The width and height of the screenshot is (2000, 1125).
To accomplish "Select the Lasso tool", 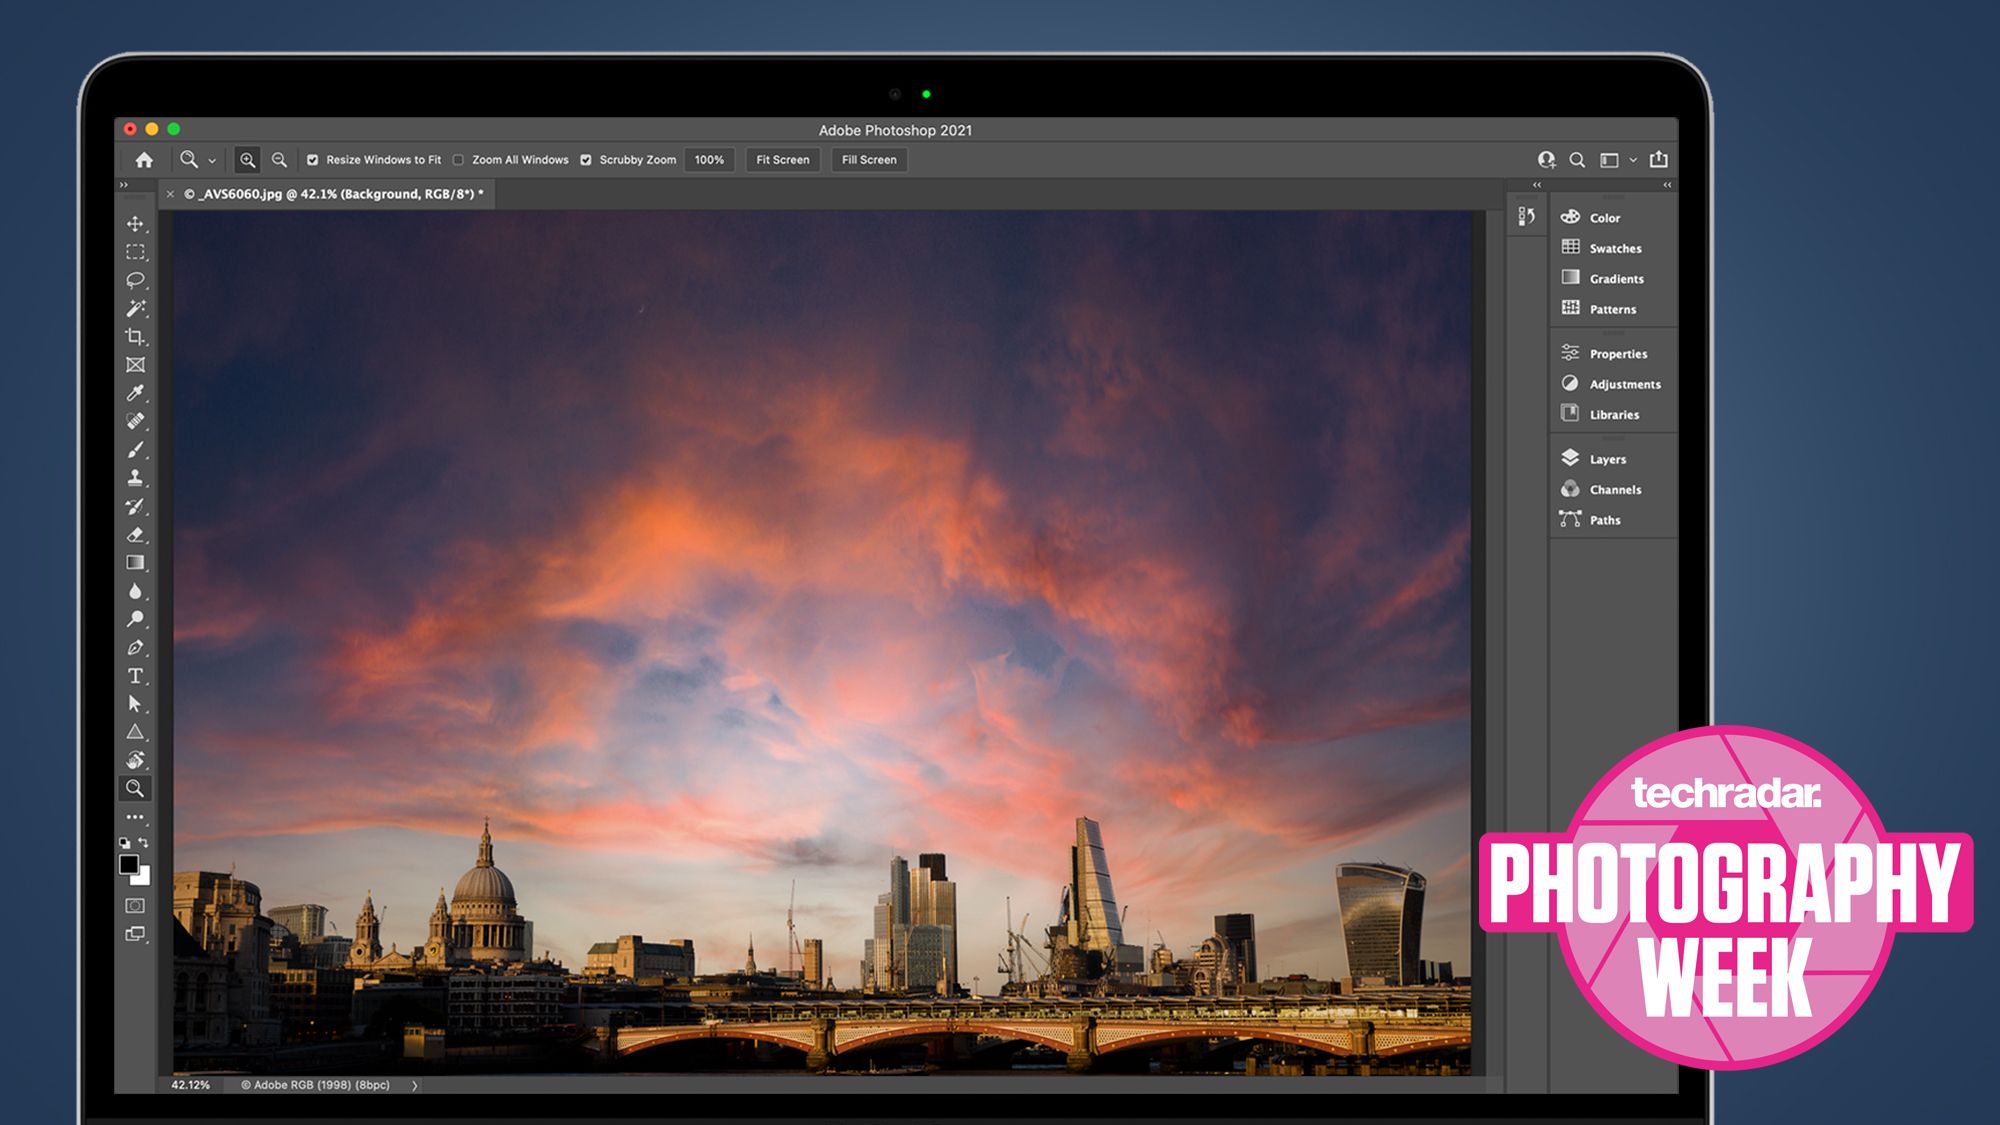I will (x=135, y=280).
